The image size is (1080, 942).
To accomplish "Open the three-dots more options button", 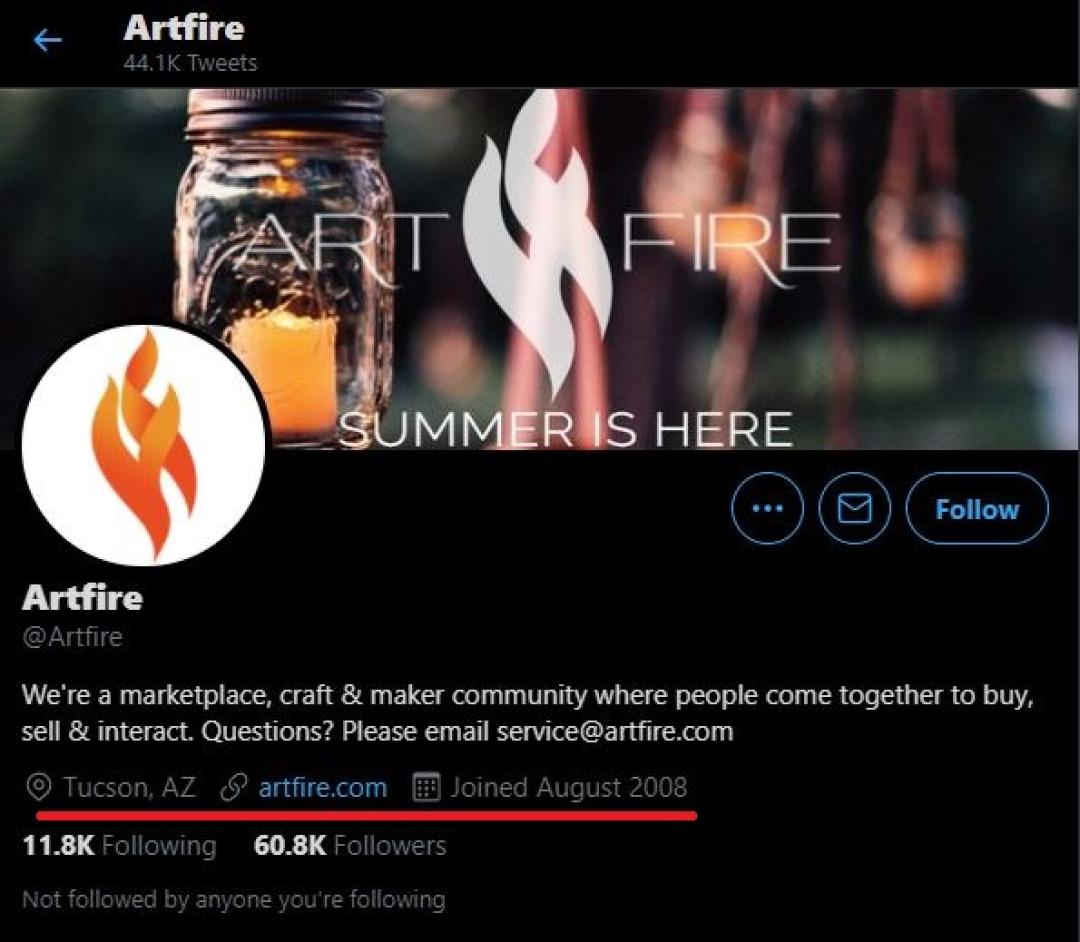I will (x=767, y=509).
